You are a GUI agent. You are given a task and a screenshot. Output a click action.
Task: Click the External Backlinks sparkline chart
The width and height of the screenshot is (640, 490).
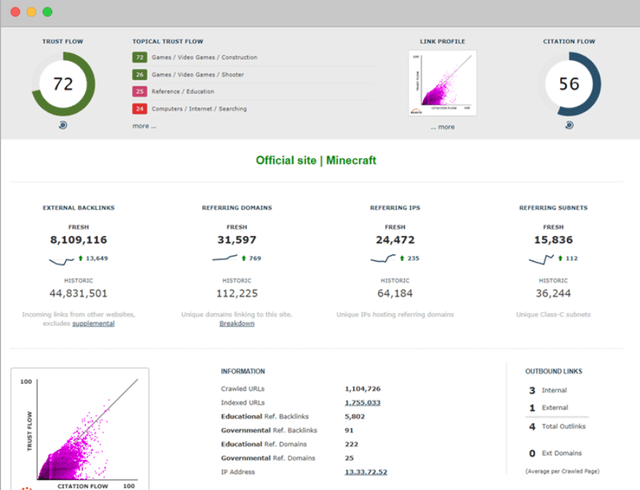(x=62, y=261)
